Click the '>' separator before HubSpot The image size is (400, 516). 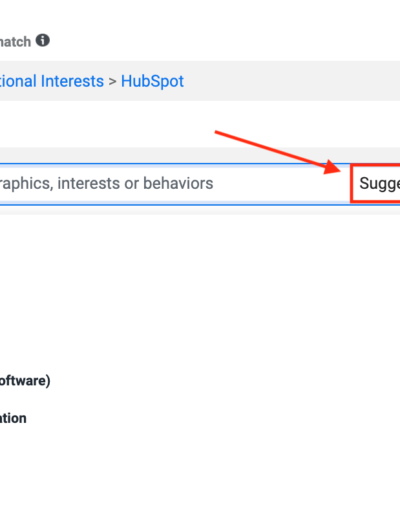pyautogui.click(x=112, y=82)
